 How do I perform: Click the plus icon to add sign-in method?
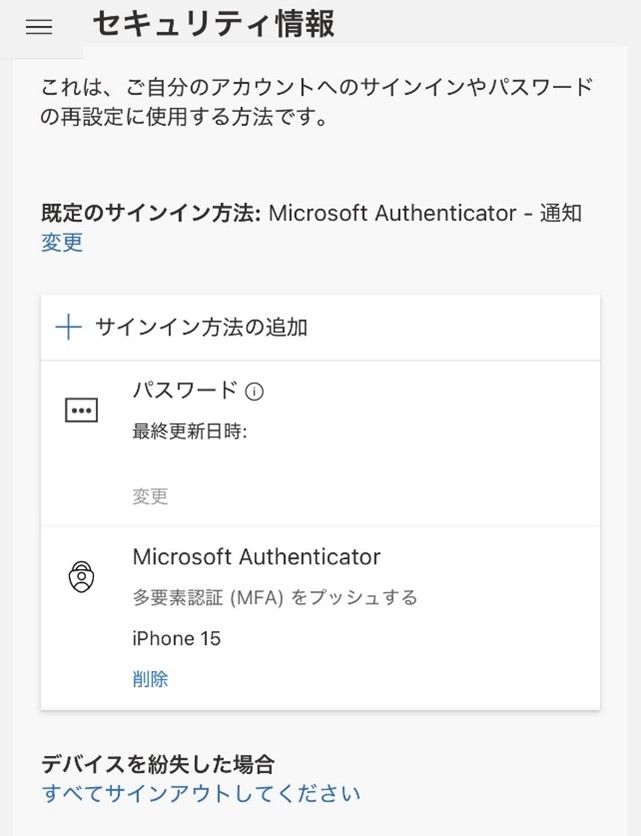68,327
